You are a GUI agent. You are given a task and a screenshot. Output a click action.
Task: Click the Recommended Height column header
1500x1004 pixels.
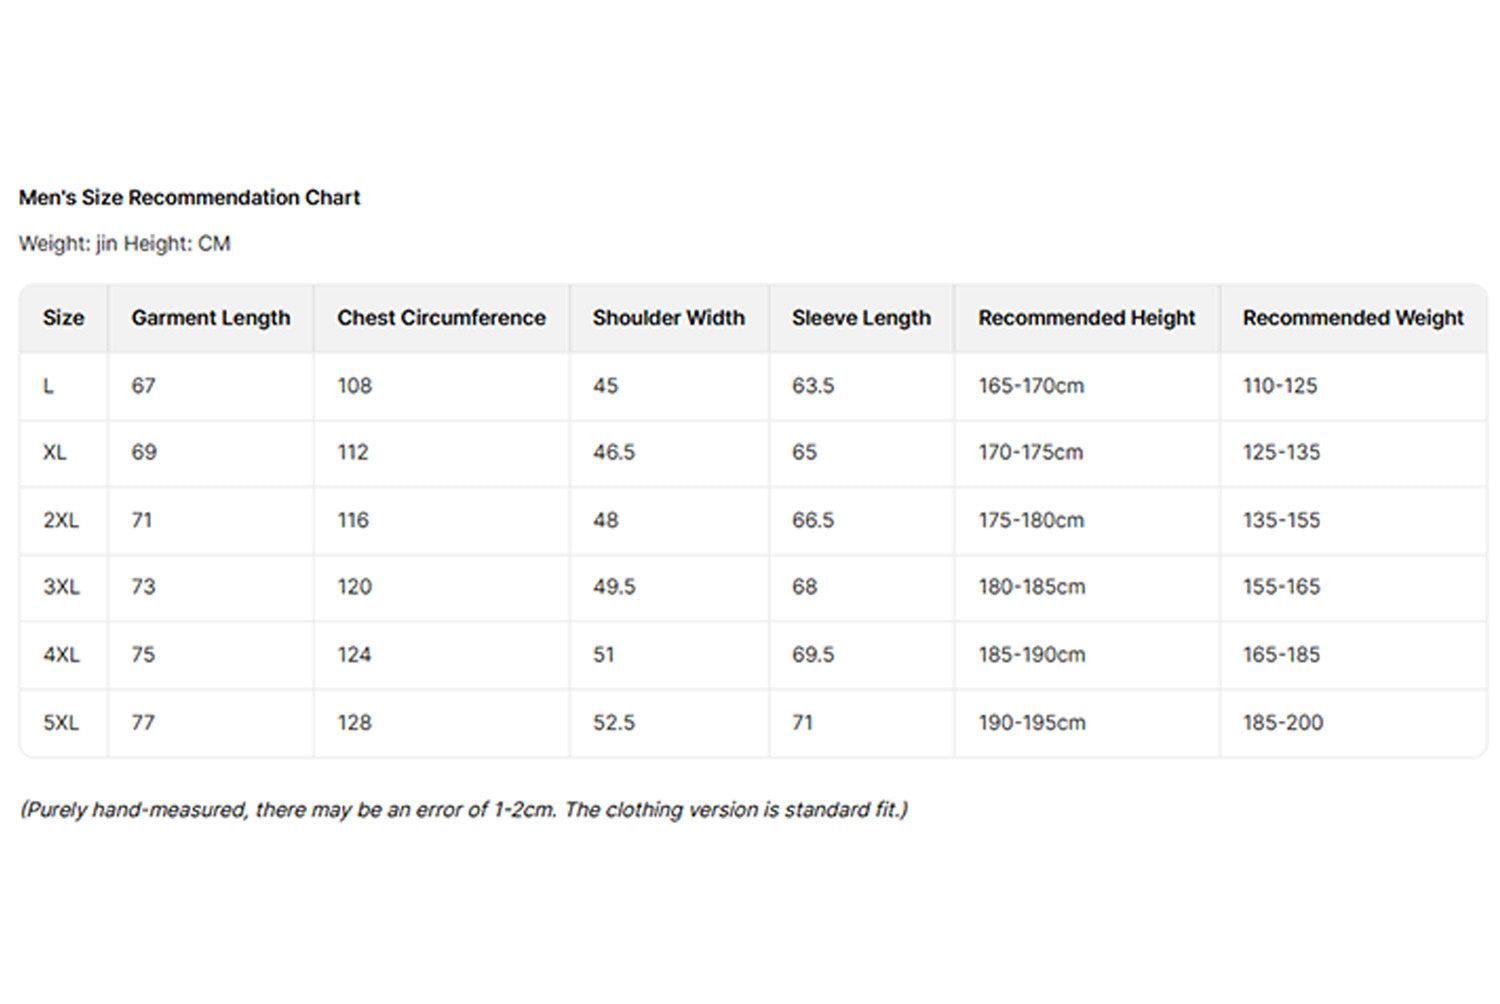pos(1086,318)
